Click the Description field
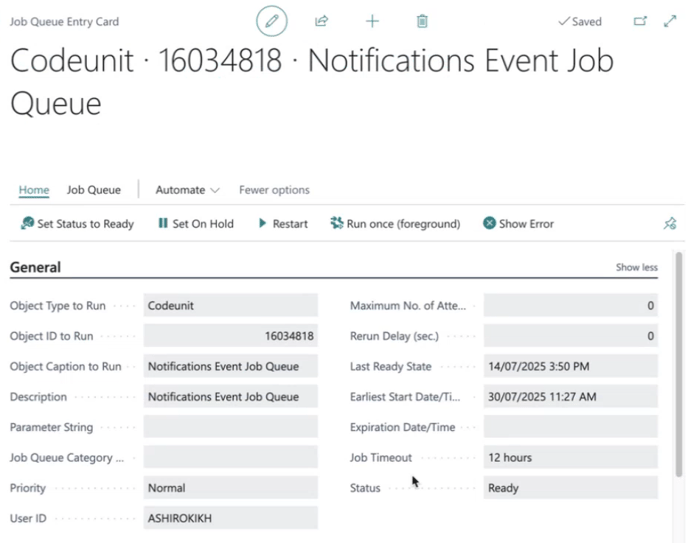Viewport: 688px width, 543px height. (x=230, y=397)
